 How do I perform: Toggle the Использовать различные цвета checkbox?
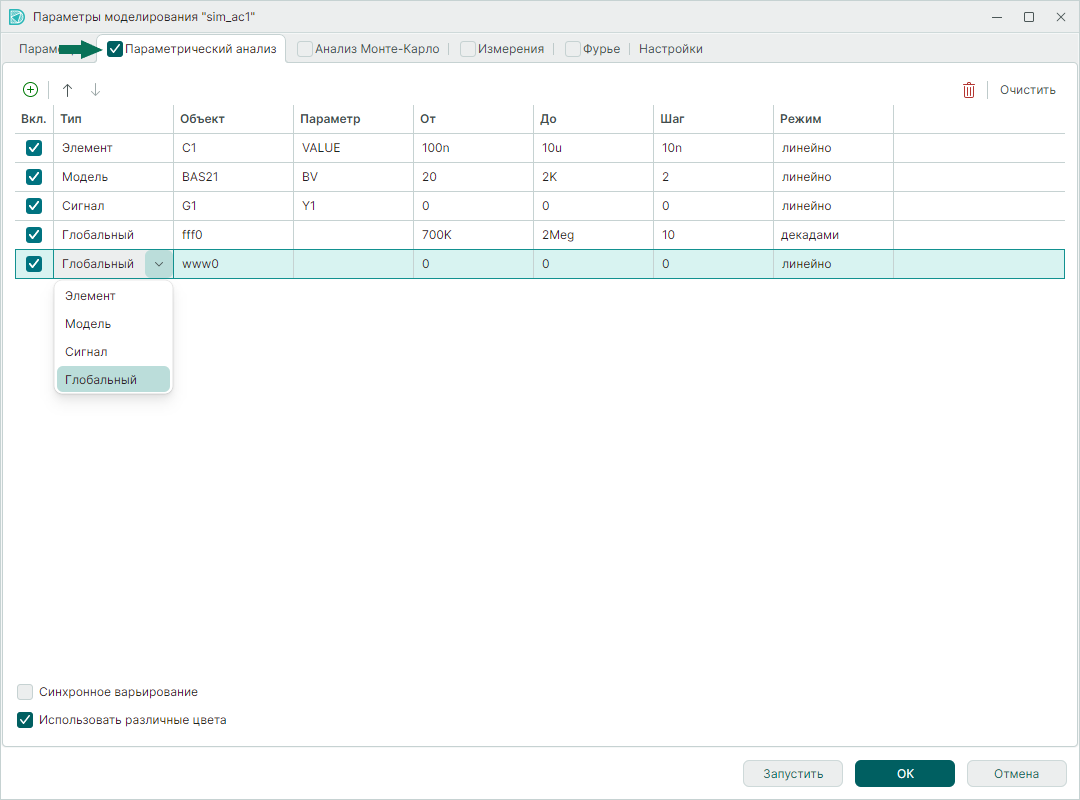point(26,720)
